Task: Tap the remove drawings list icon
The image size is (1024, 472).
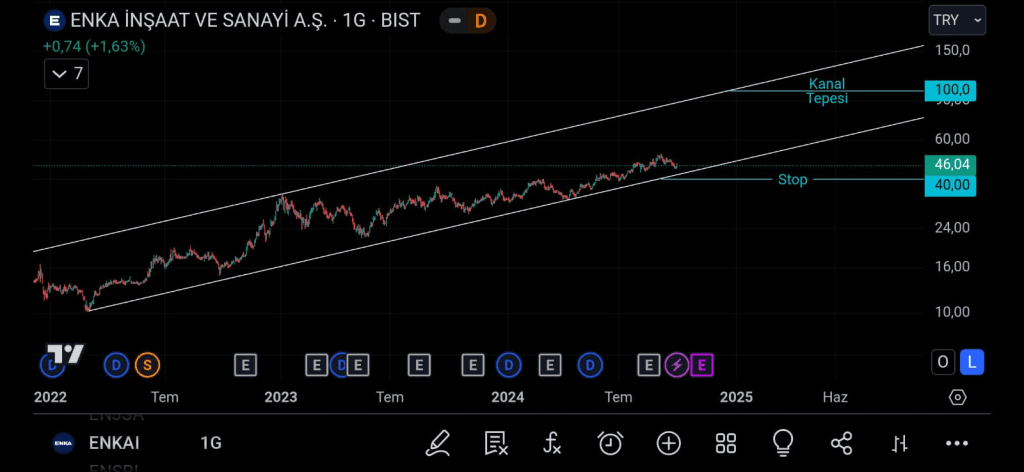Action: pyautogui.click(x=496, y=443)
